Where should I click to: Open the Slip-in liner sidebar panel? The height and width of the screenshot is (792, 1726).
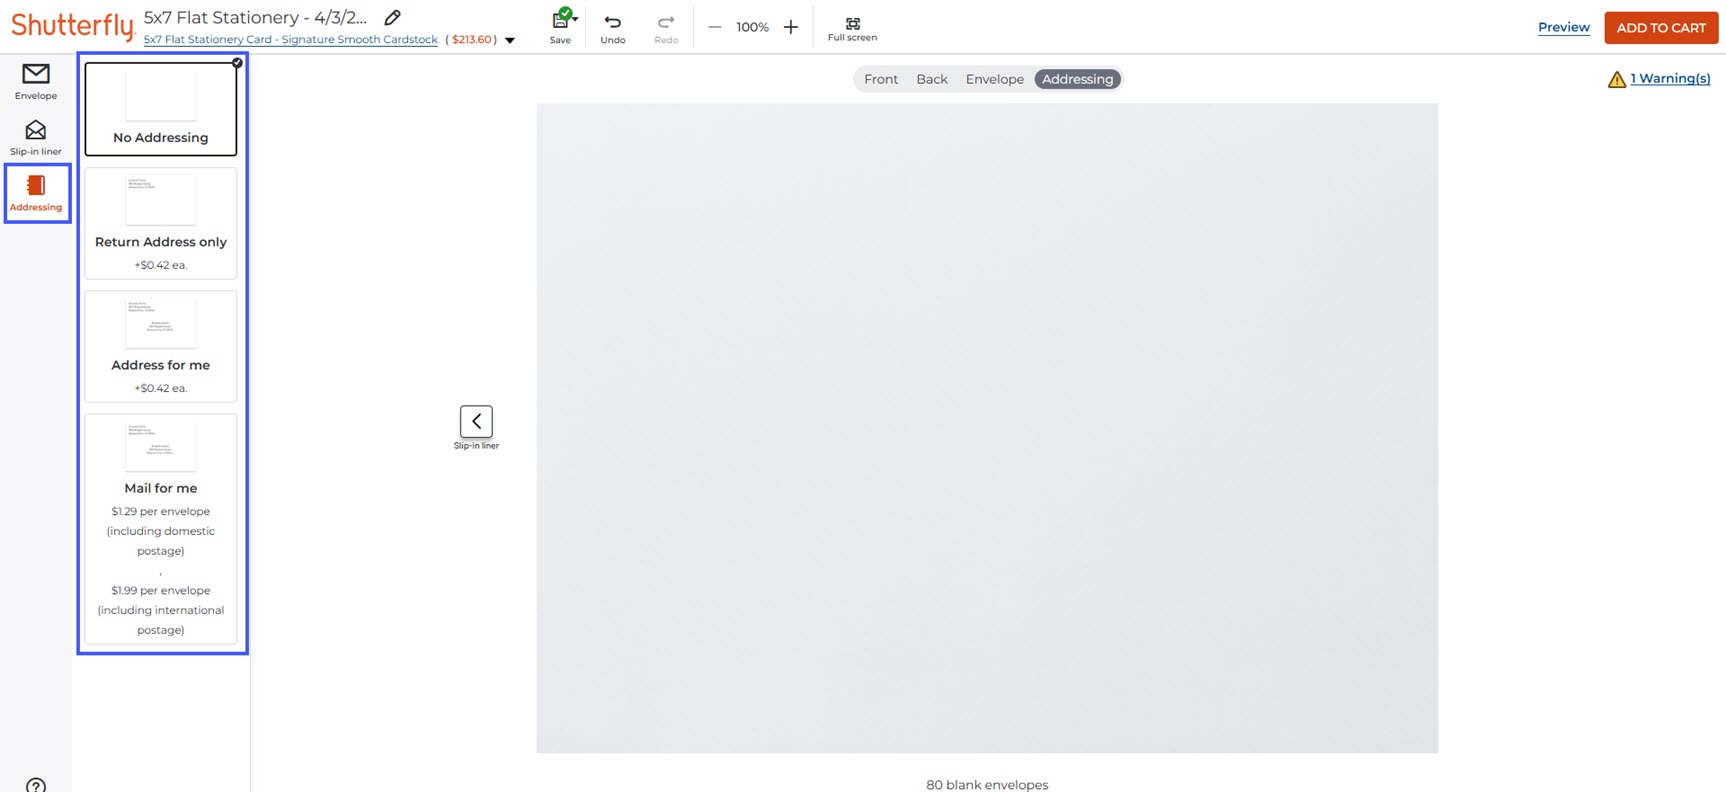tap(36, 137)
